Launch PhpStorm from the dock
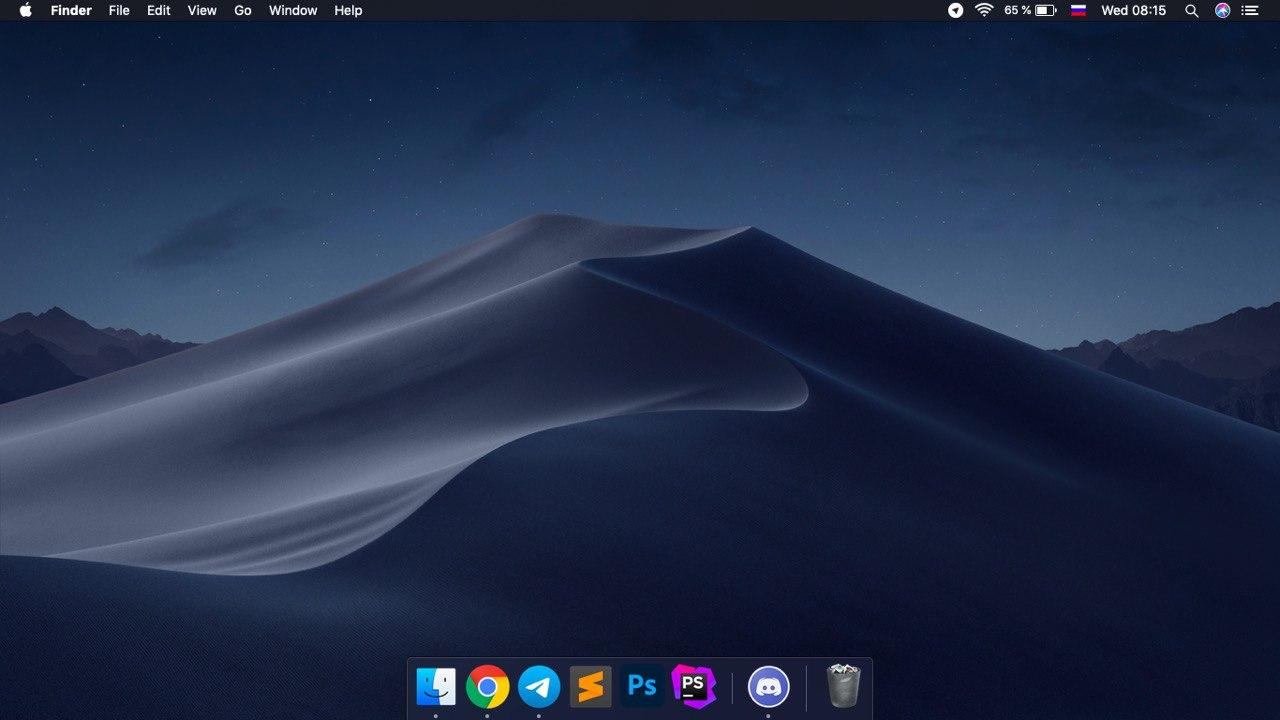The height and width of the screenshot is (720, 1280). coord(693,686)
